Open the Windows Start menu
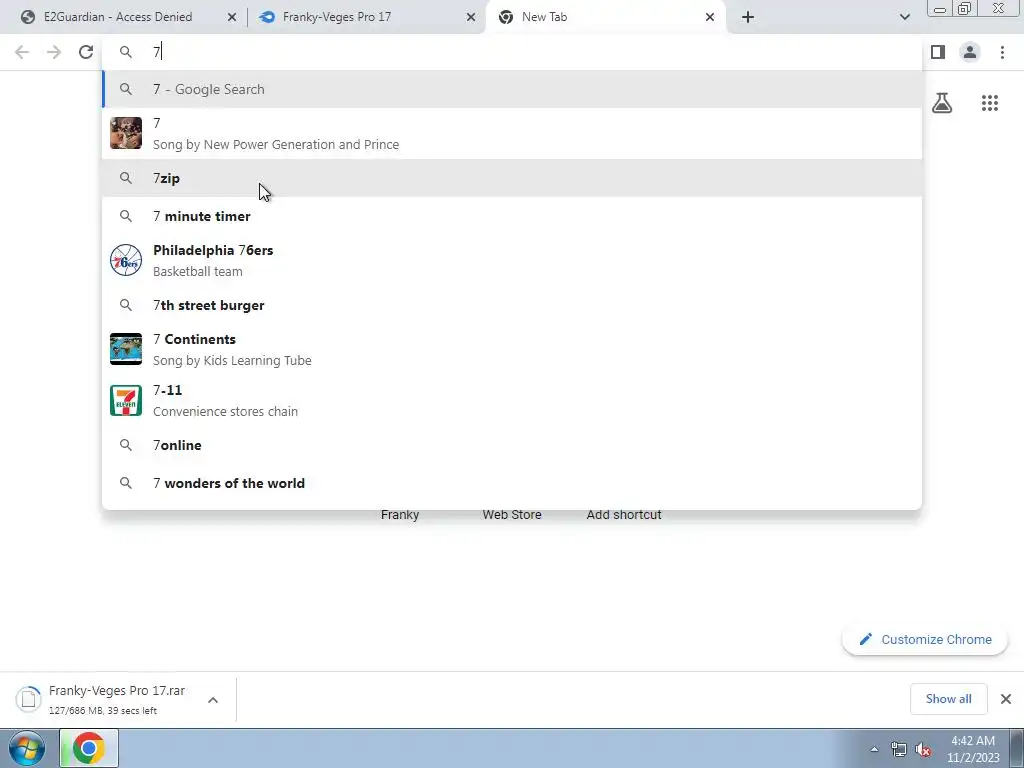Screen dimensions: 1024x768 point(26,748)
